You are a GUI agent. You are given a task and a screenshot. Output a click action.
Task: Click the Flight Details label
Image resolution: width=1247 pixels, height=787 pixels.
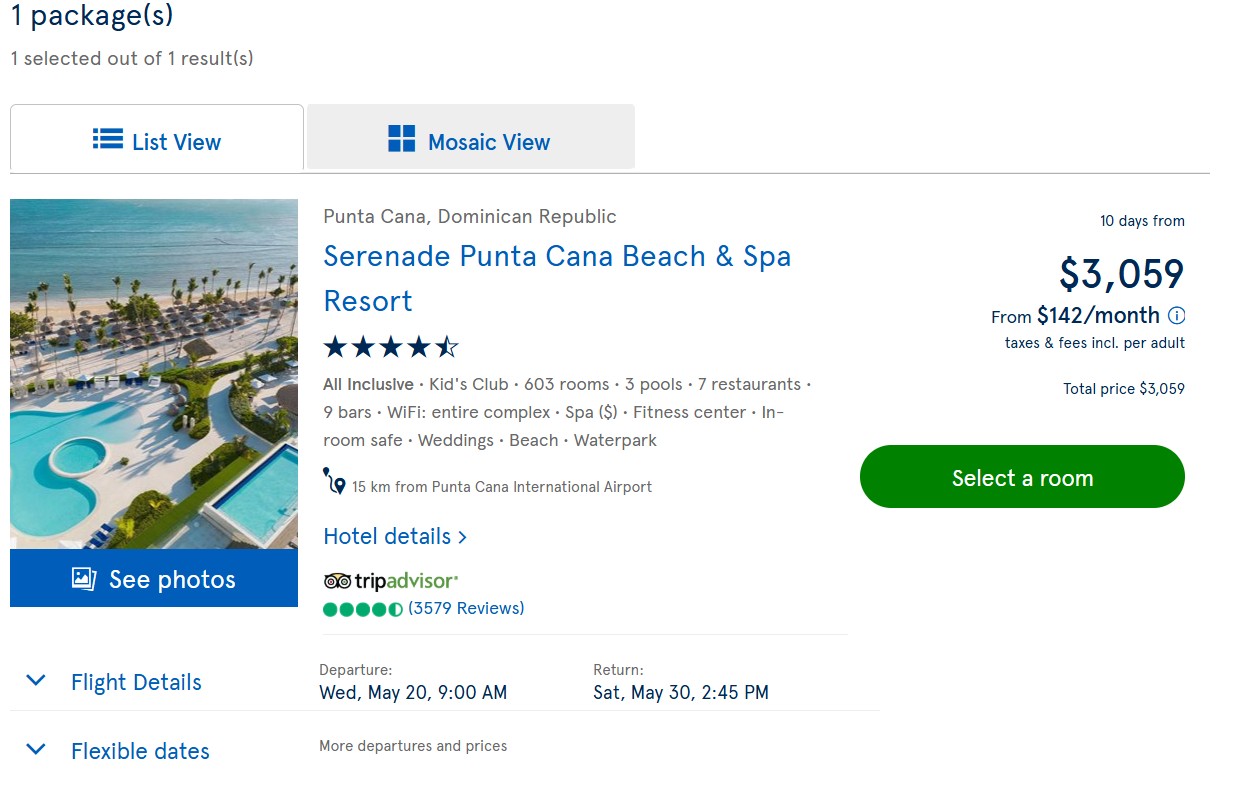[136, 683]
